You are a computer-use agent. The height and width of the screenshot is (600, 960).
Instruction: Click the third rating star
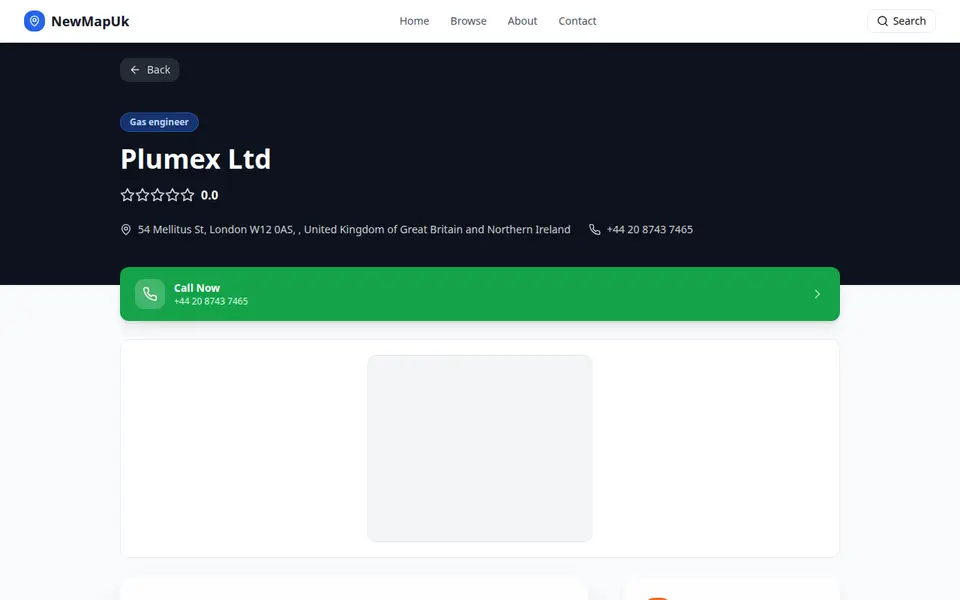[157, 195]
